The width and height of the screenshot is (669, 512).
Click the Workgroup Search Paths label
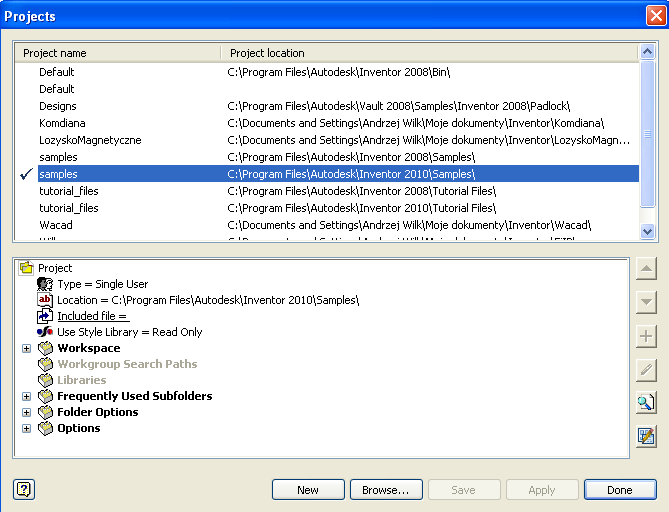coord(127,364)
